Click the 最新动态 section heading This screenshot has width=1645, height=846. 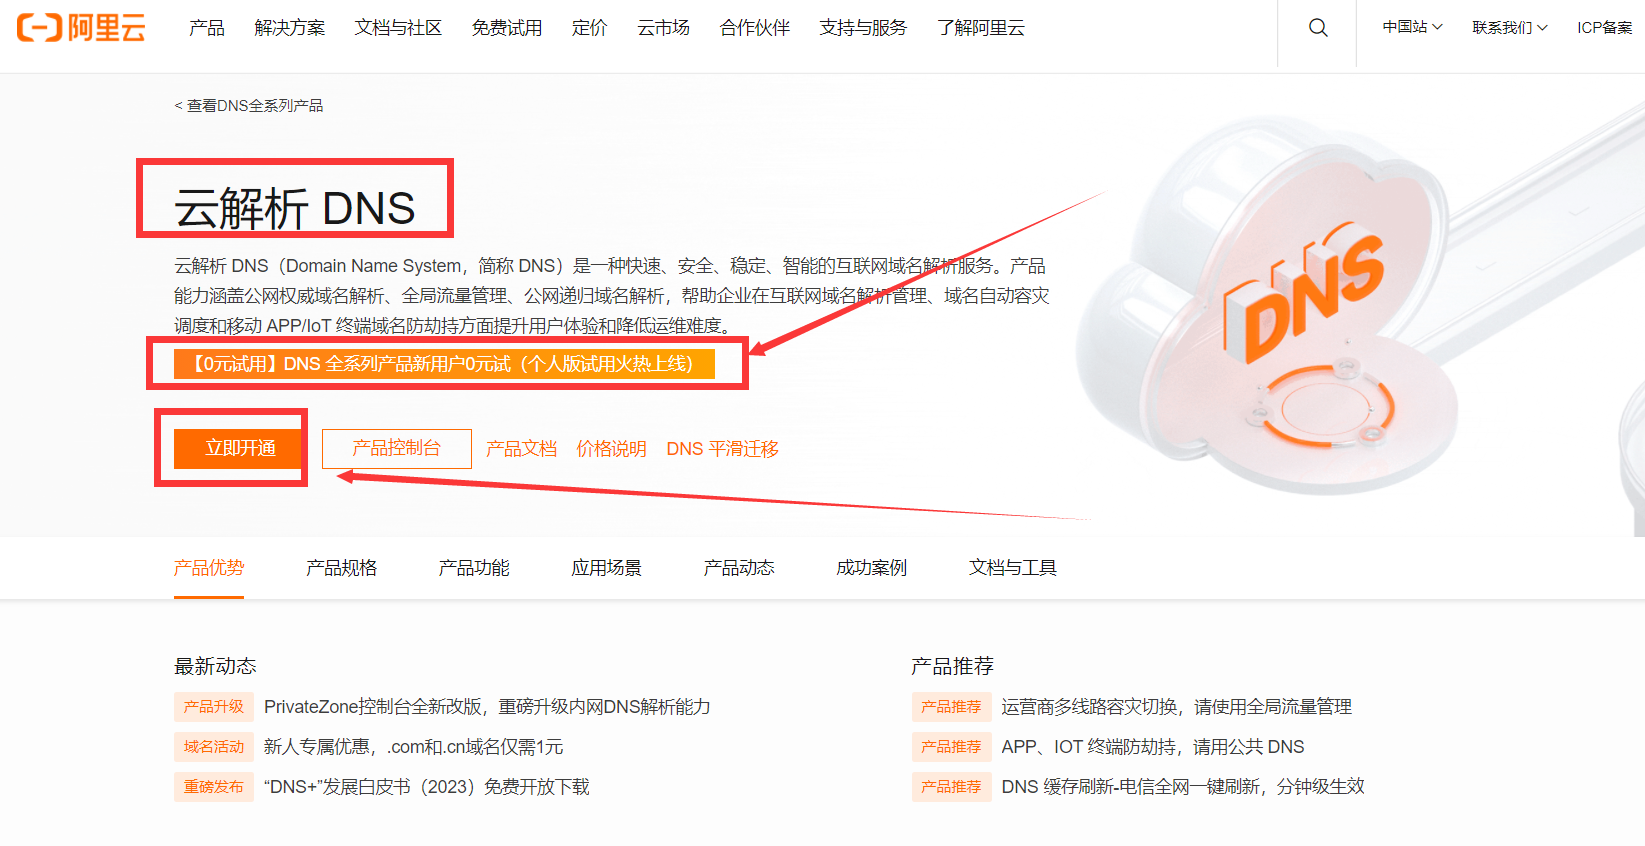pyautogui.click(x=215, y=666)
